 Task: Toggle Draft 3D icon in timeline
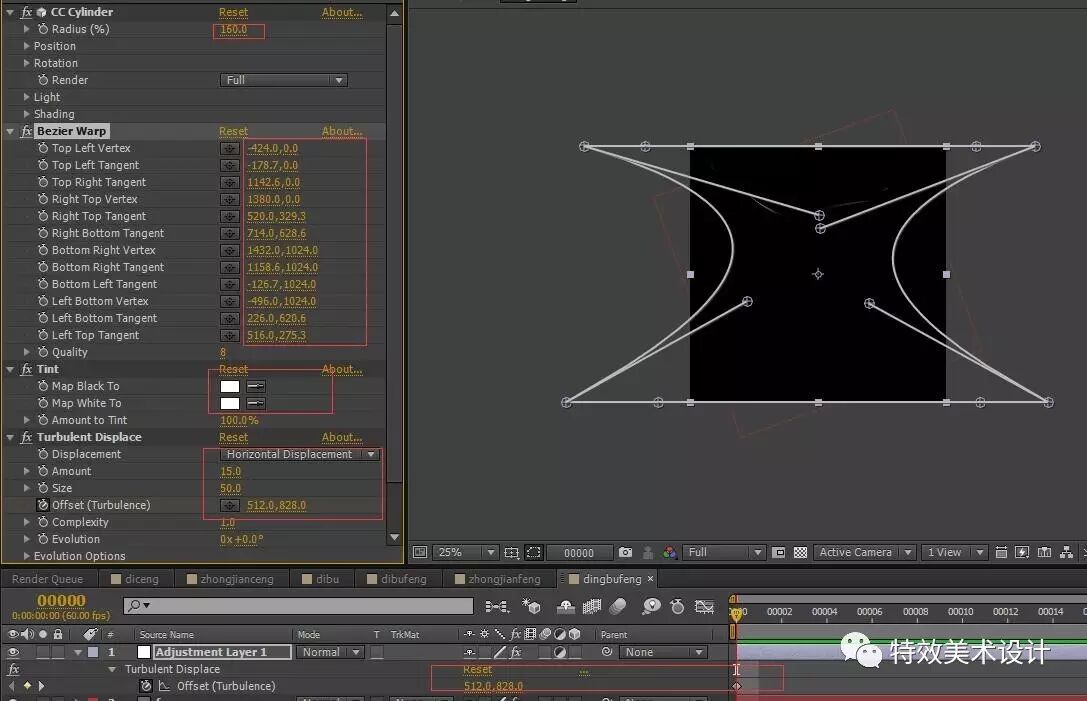(532, 607)
